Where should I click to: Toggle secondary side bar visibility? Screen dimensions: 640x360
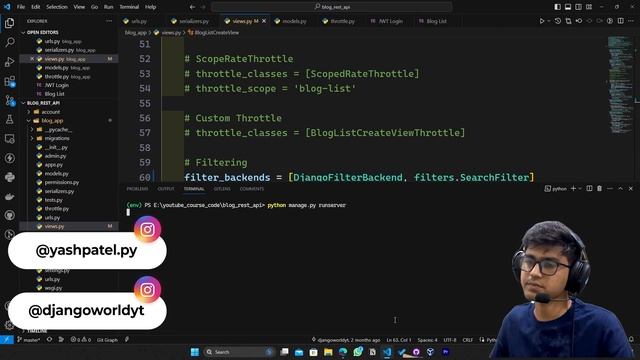(x=578, y=7)
